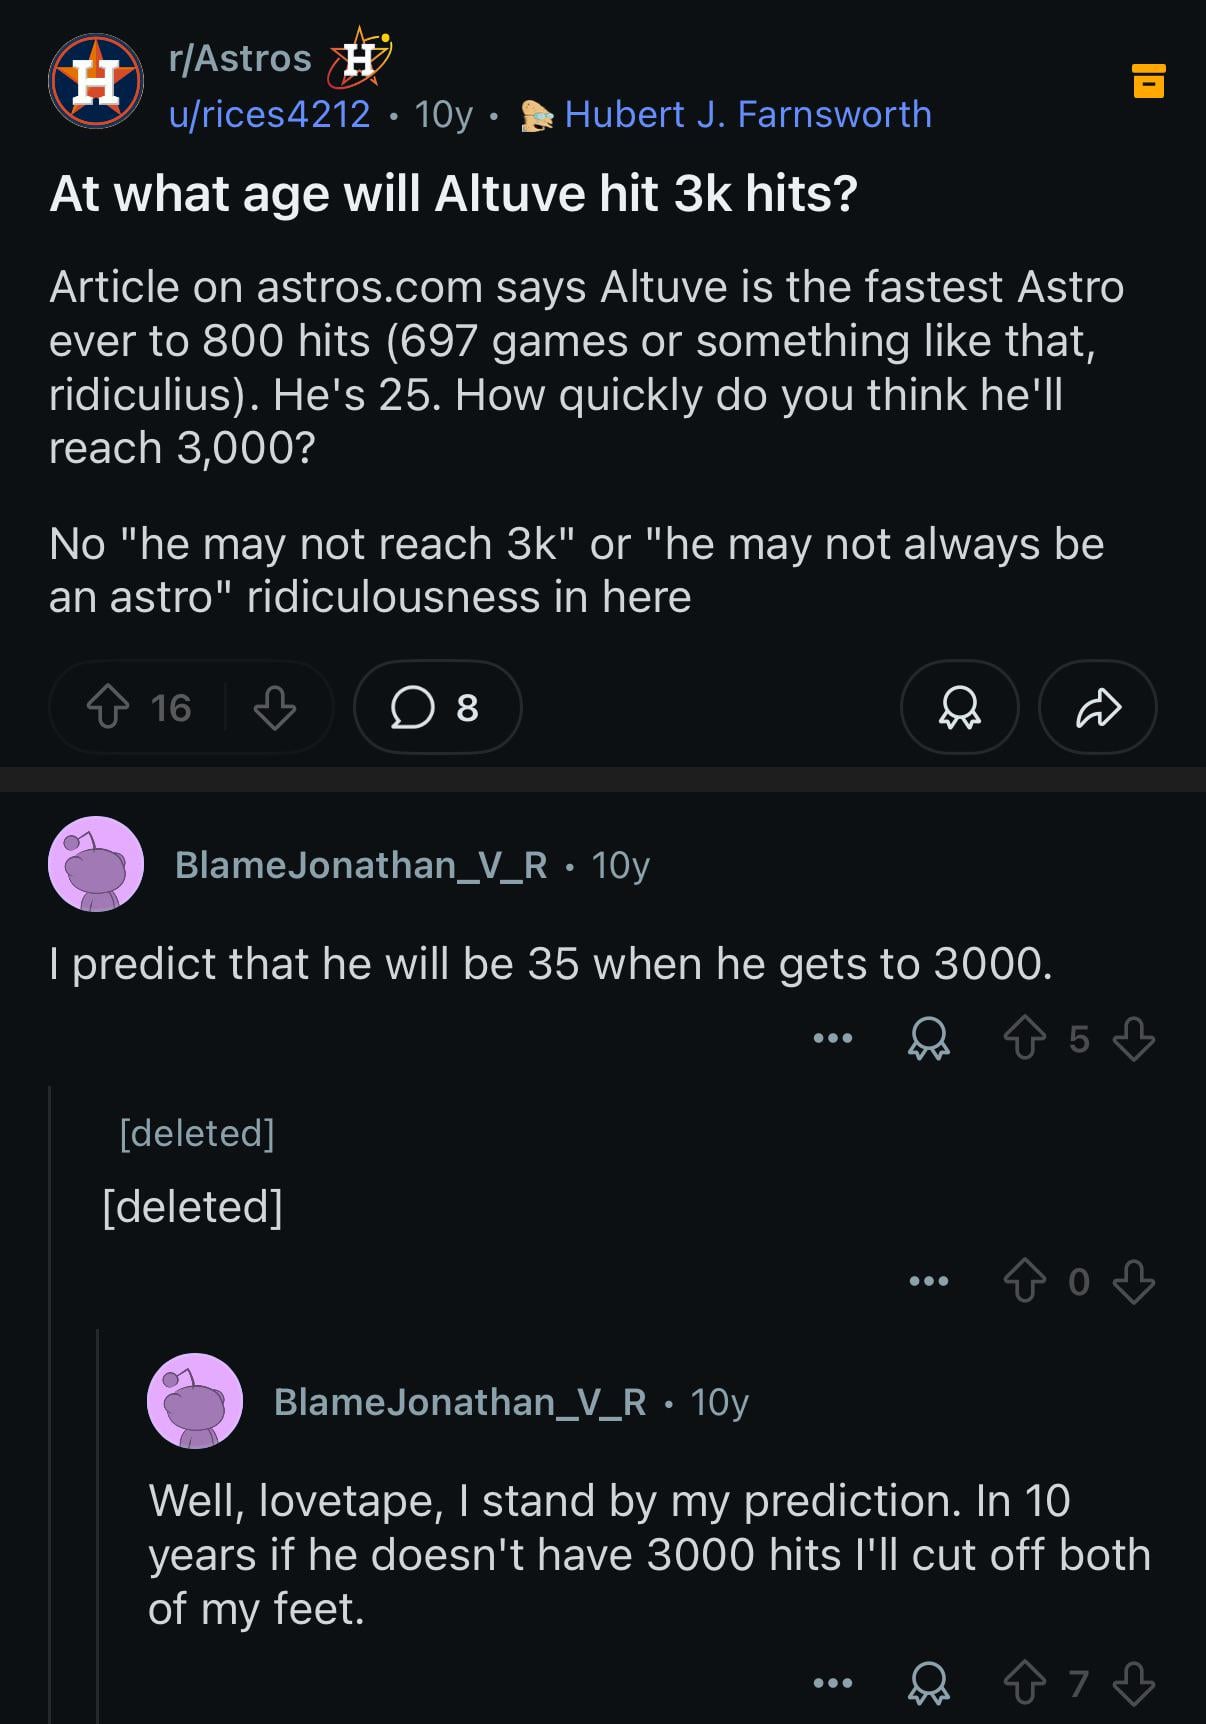The image size is (1206, 1724).
Task: Open more options on 'lovetape' reply
Action: (832, 1684)
